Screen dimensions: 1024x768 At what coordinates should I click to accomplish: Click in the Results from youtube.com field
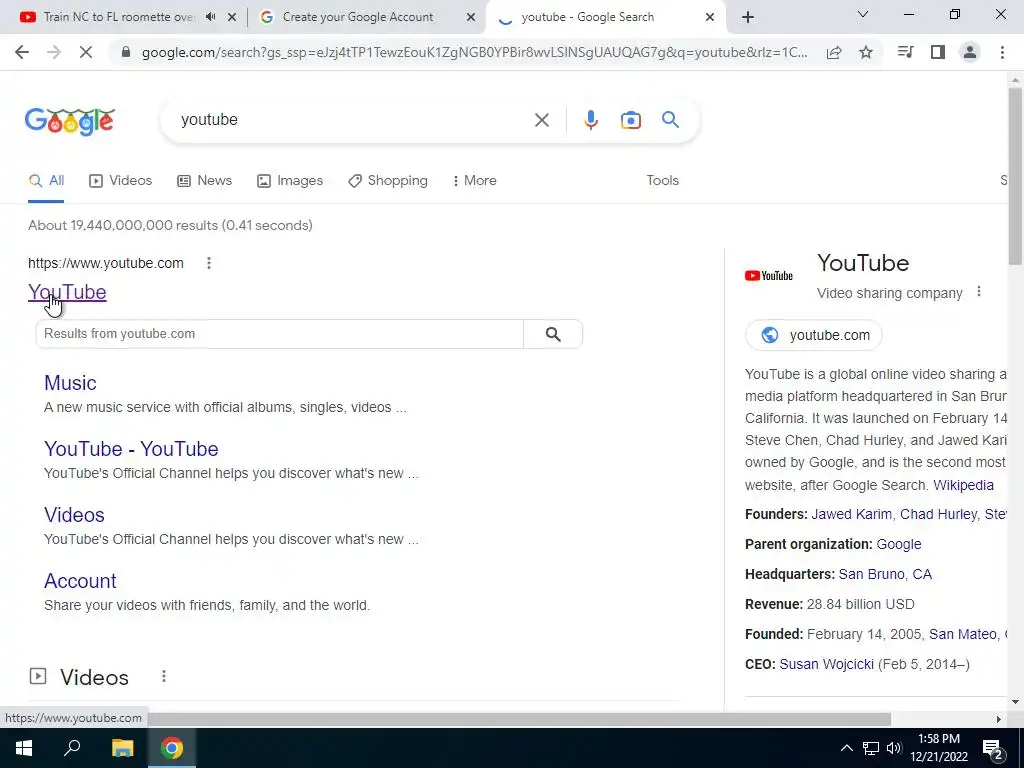tap(280, 334)
